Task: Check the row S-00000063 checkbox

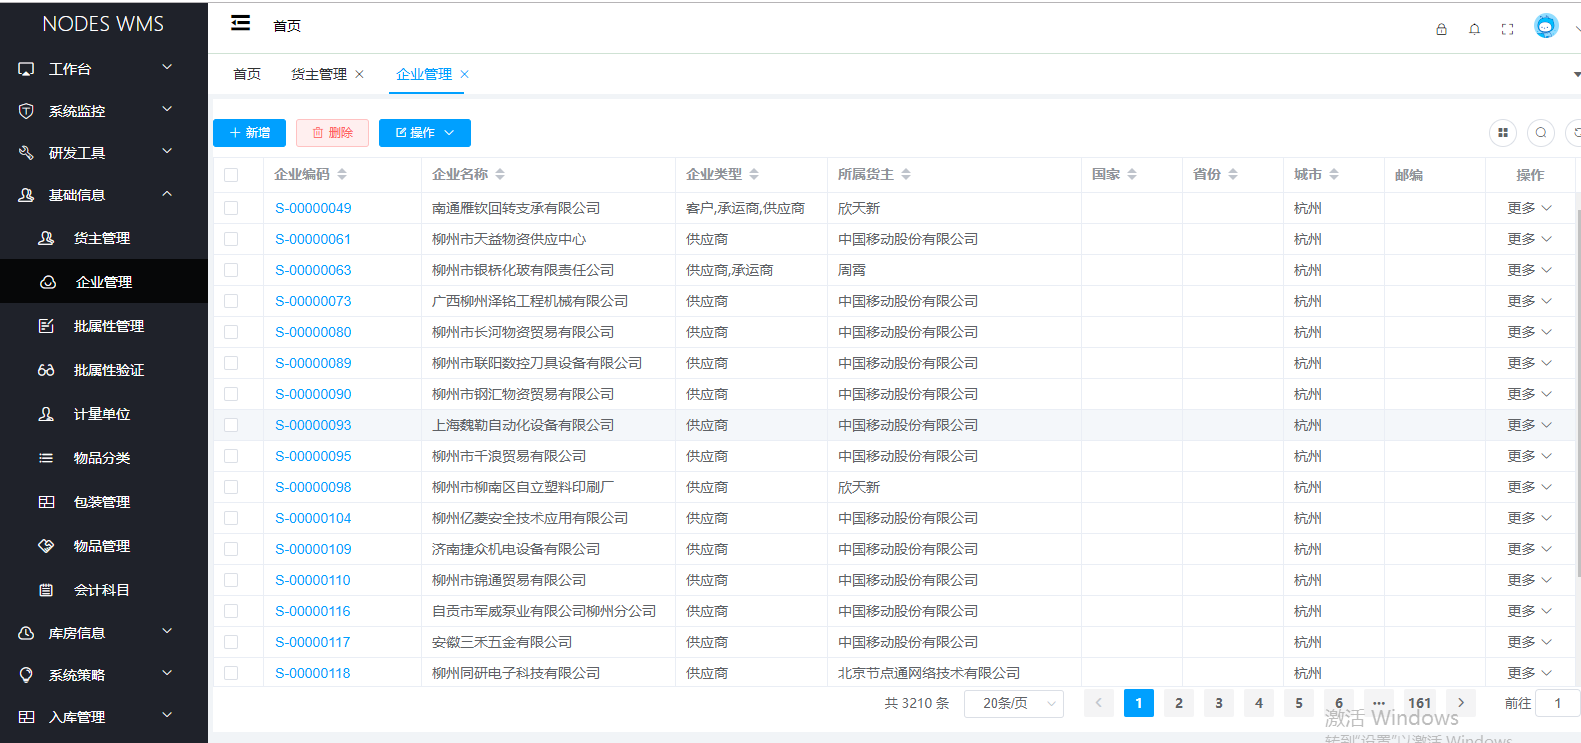Action: (x=231, y=270)
